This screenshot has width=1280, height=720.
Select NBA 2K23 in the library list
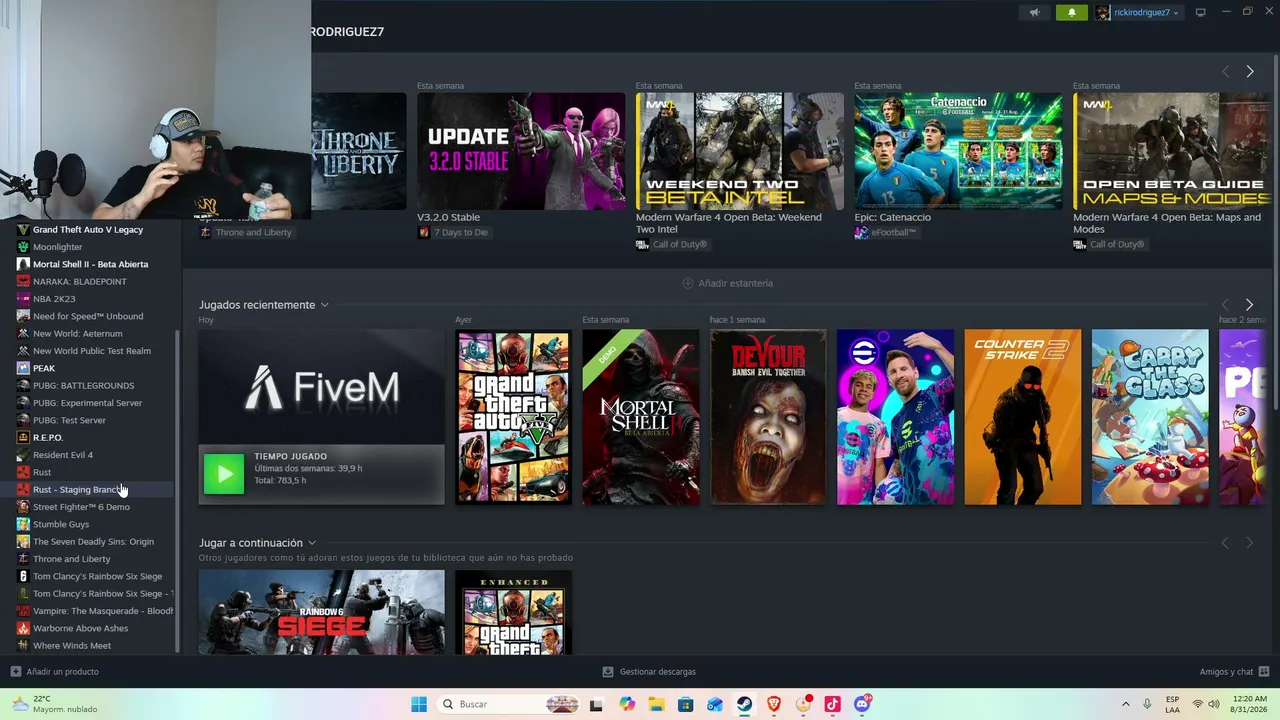click(x=54, y=299)
